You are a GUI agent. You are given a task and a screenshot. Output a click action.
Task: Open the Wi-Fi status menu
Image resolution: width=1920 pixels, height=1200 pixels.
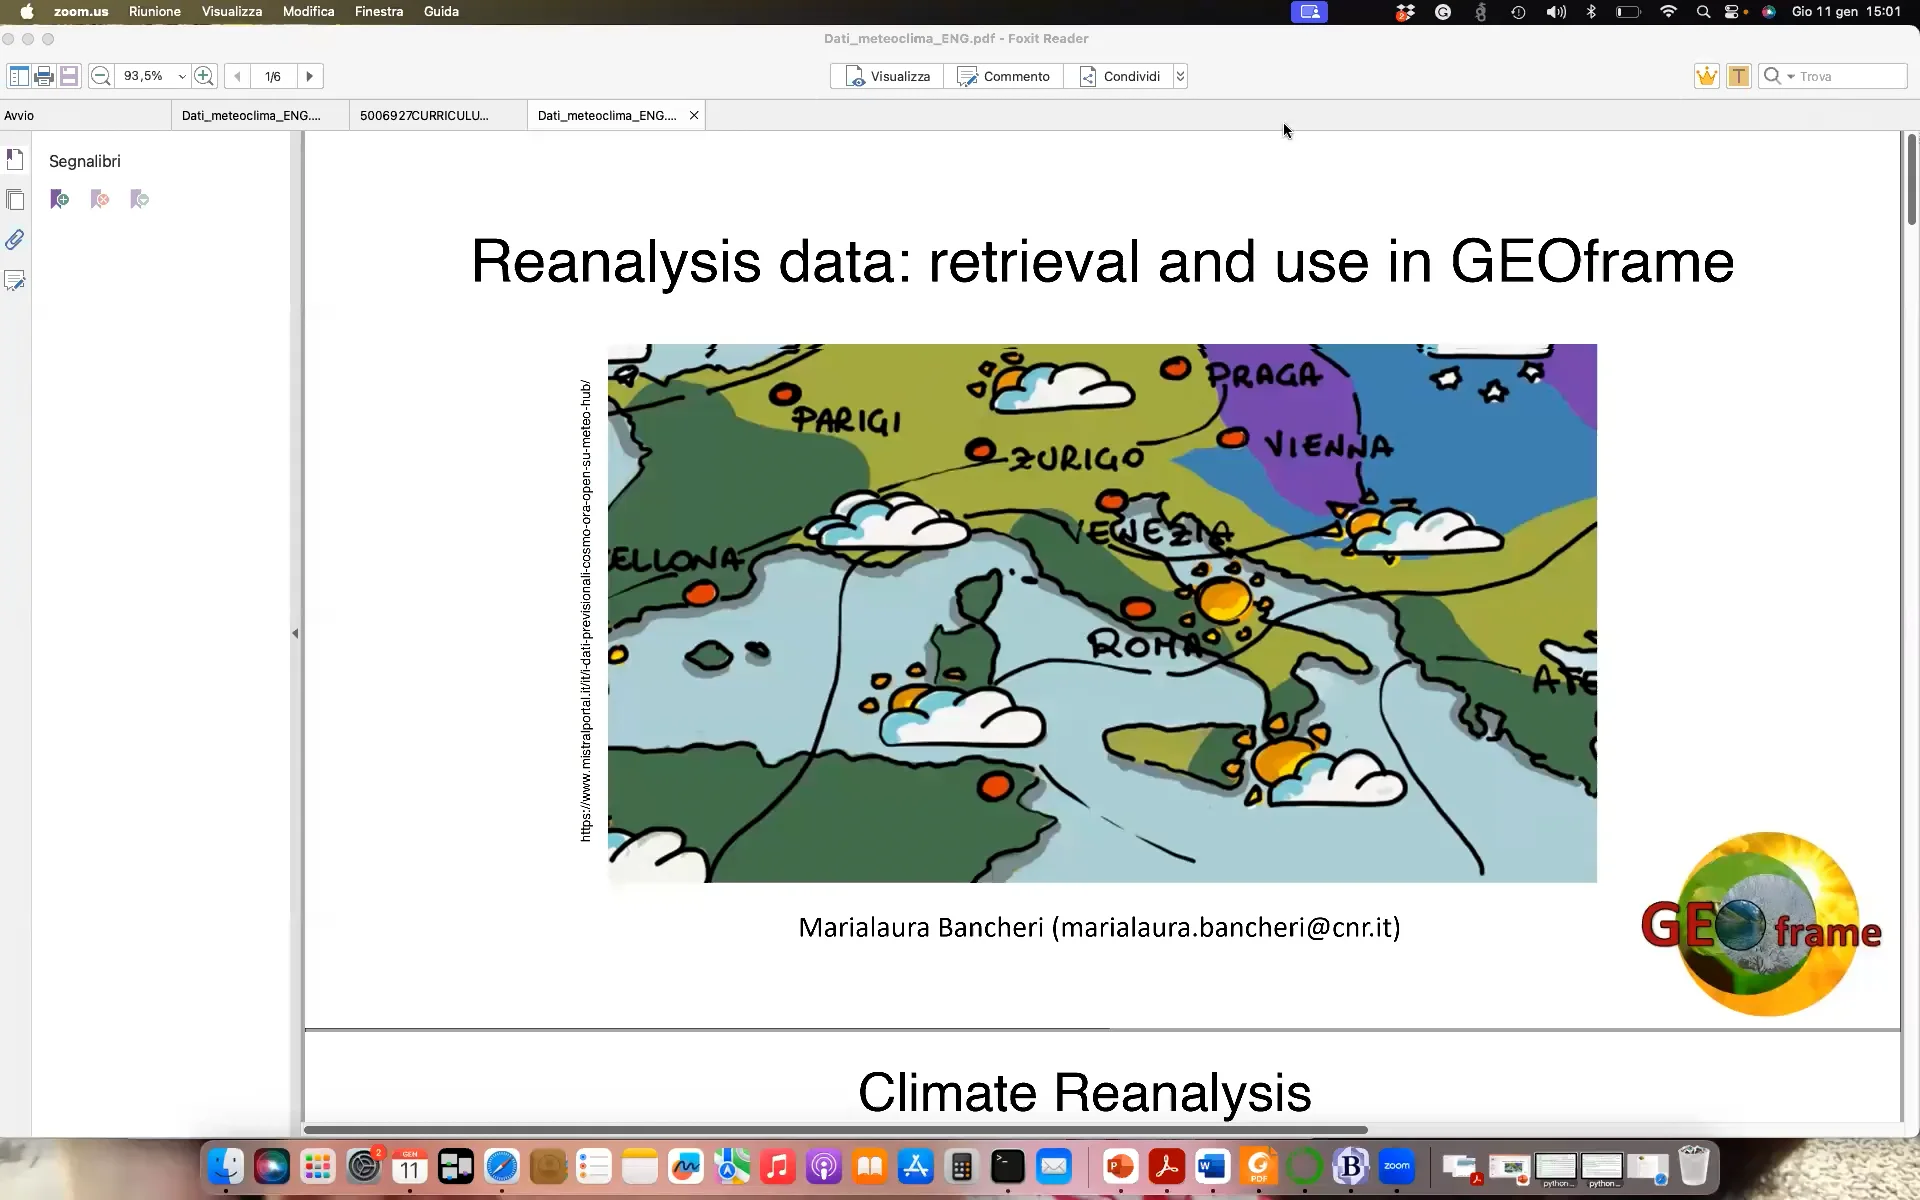(1668, 12)
